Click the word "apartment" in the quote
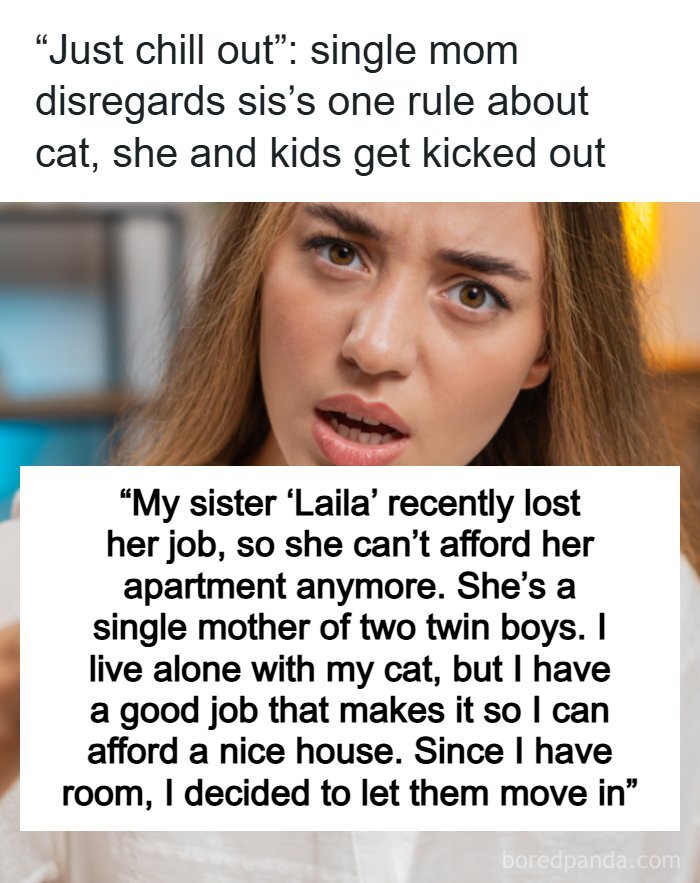The width and height of the screenshot is (700, 883). pyautogui.click(x=204, y=587)
